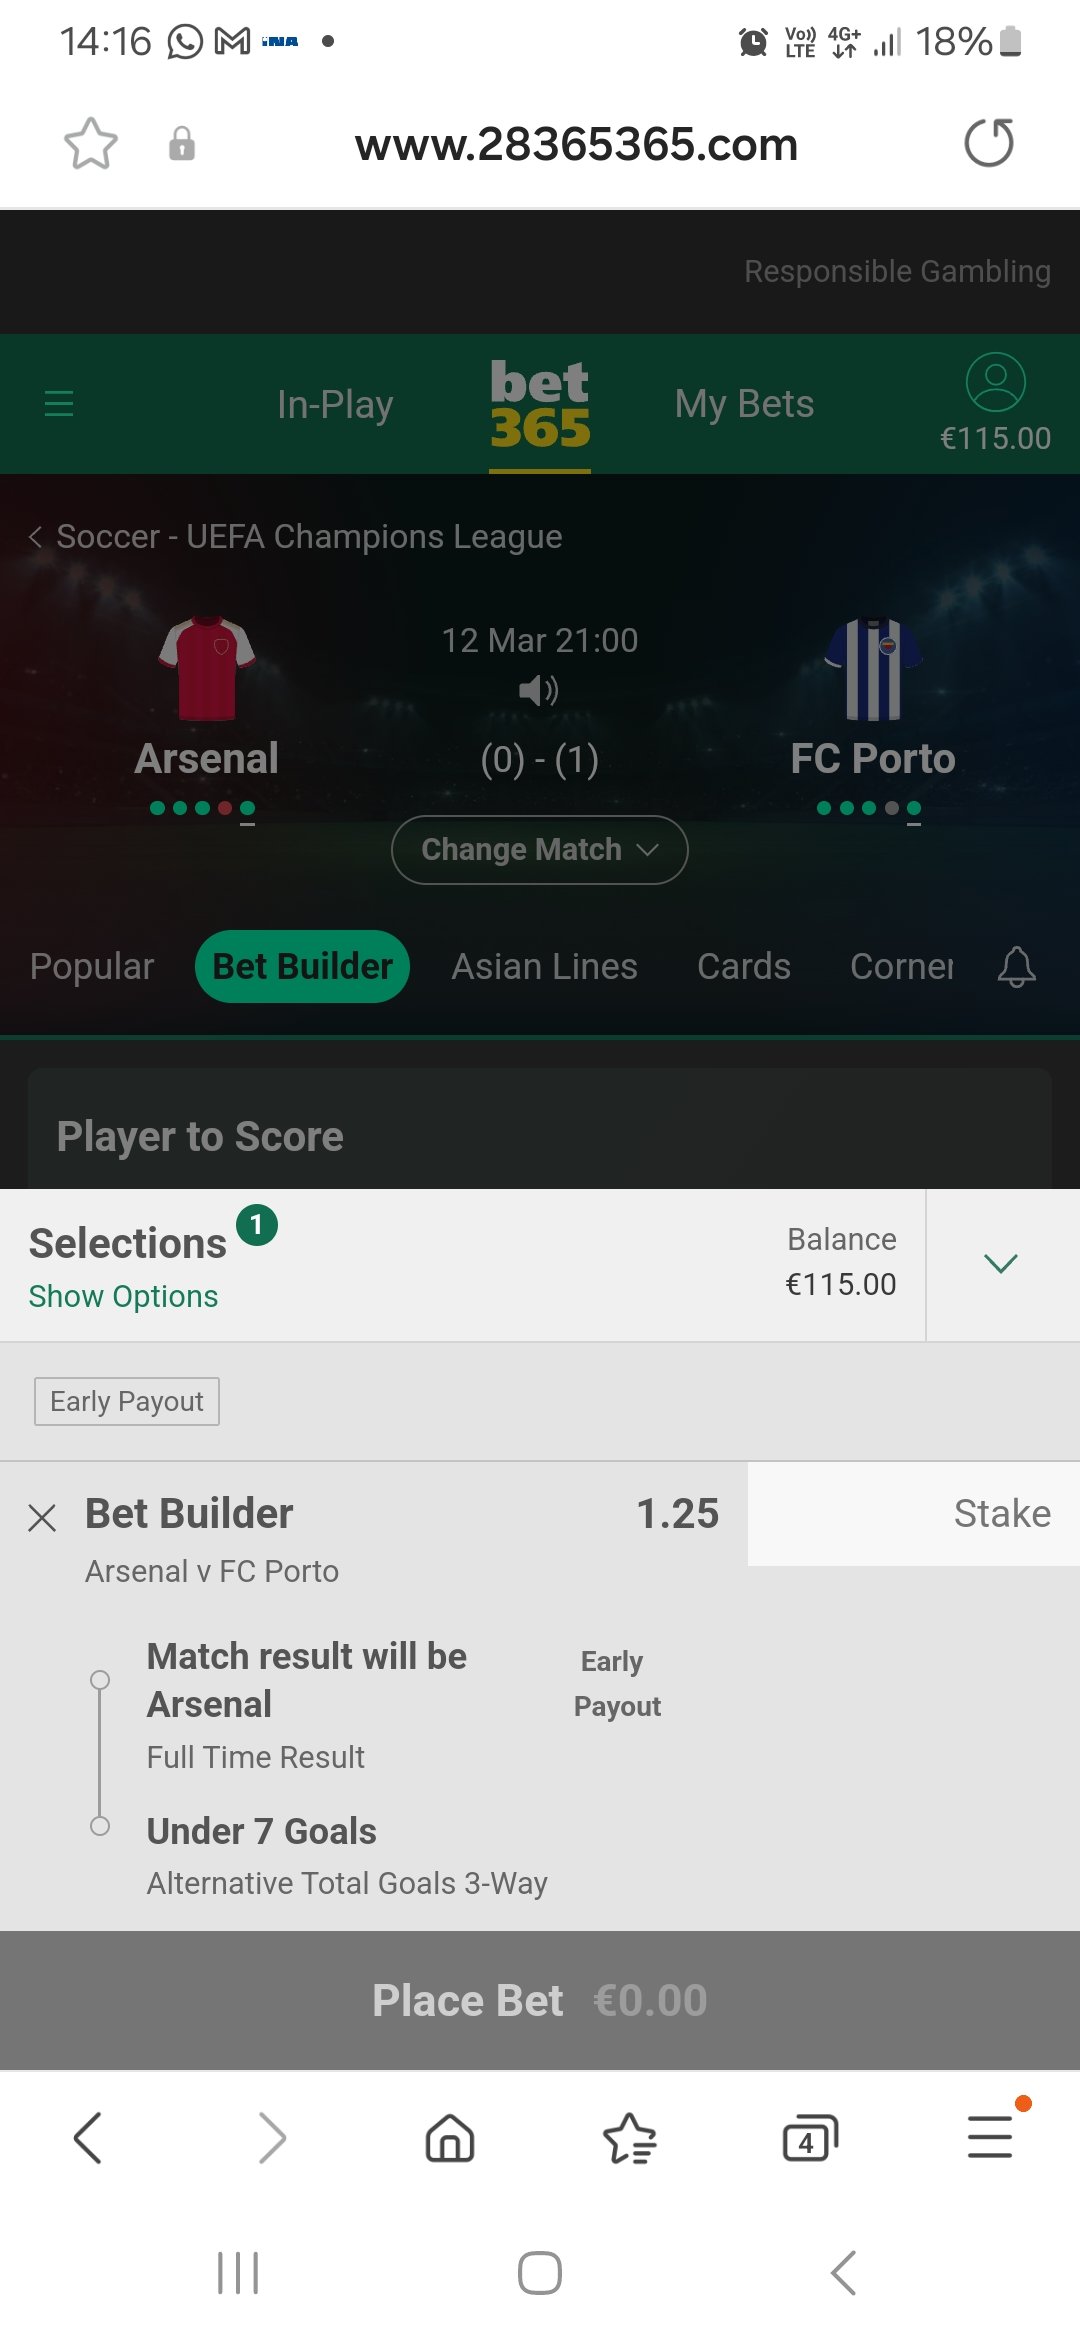Switch to the Cards tab
Viewport: 1080px width, 2340px height.
coord(744,967)
